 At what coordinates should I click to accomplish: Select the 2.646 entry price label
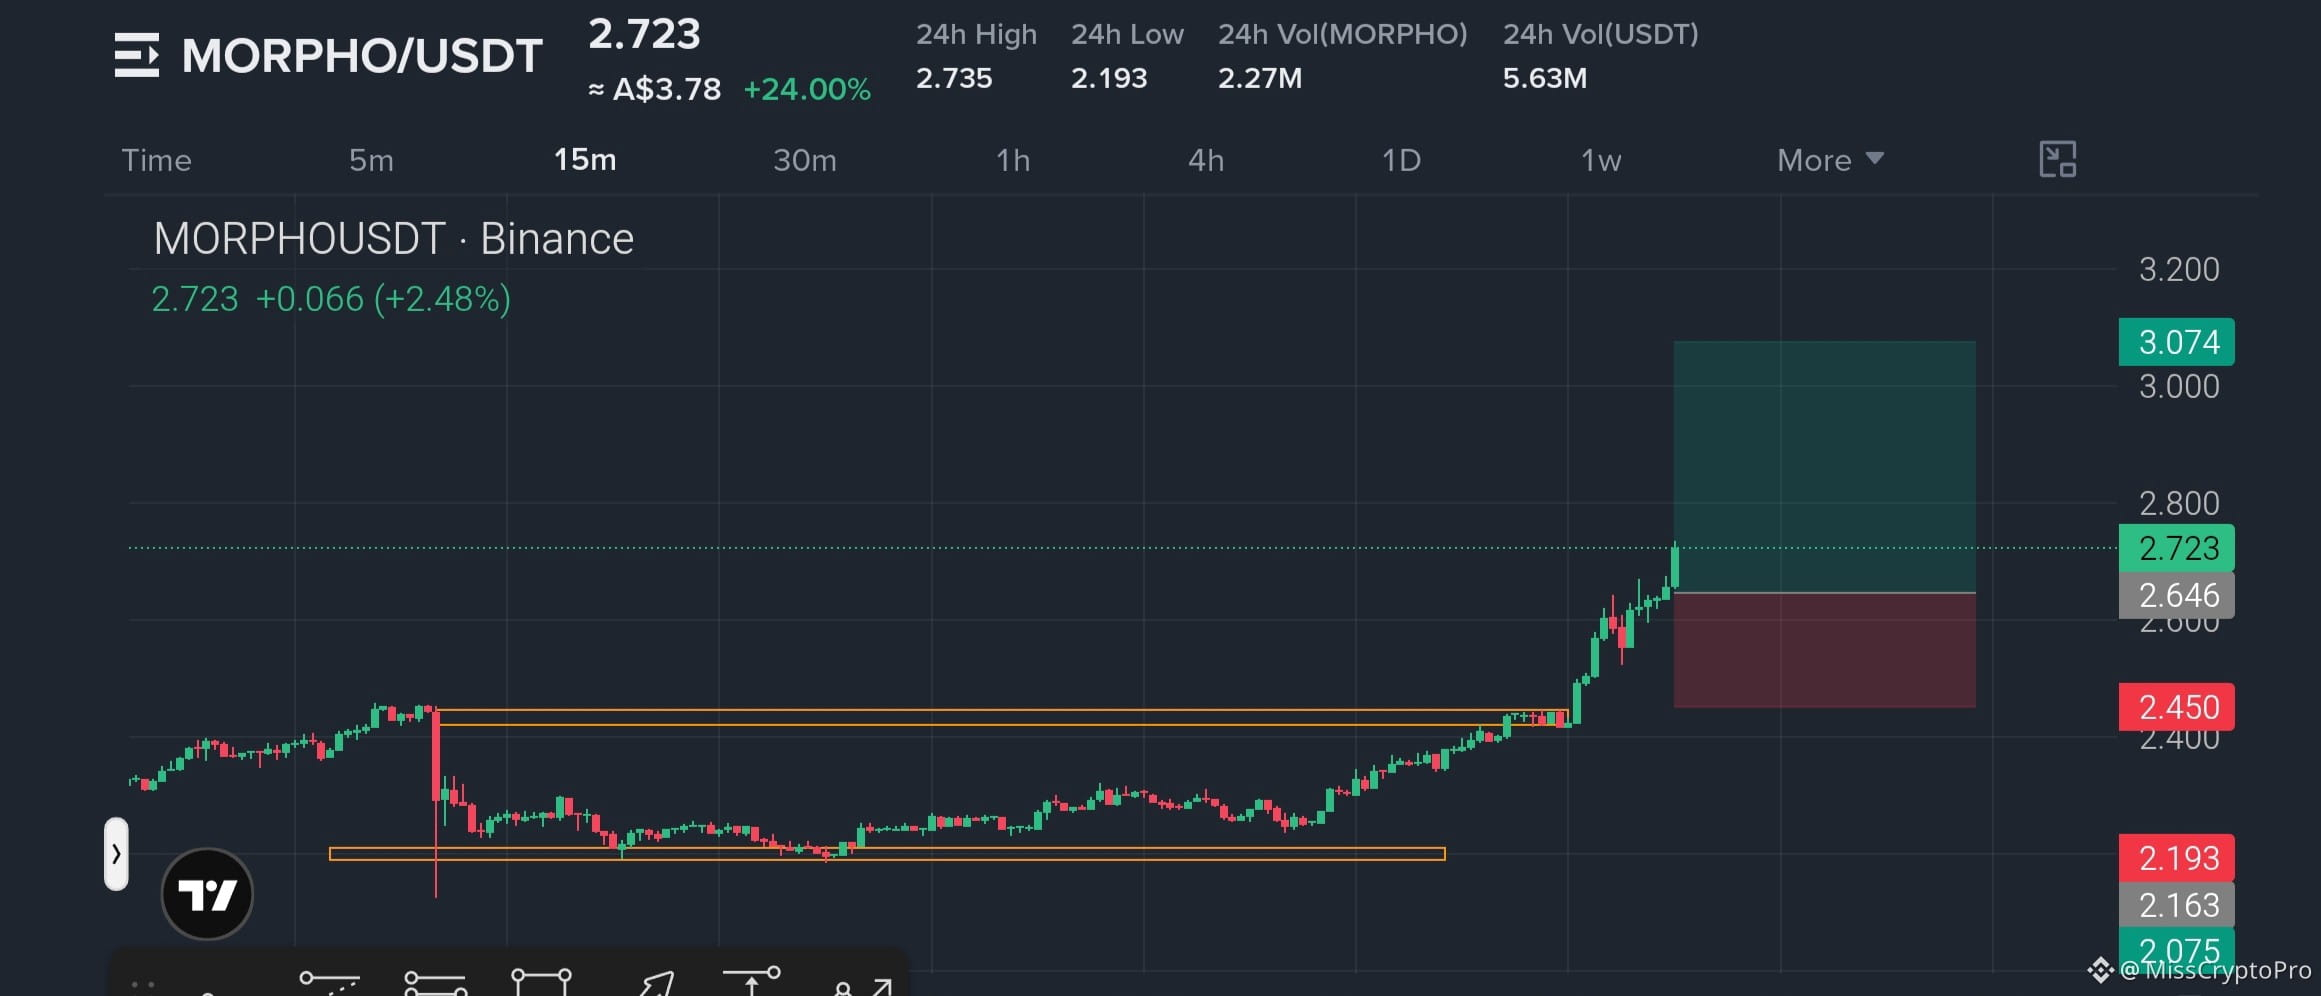tap(2176, 595)
